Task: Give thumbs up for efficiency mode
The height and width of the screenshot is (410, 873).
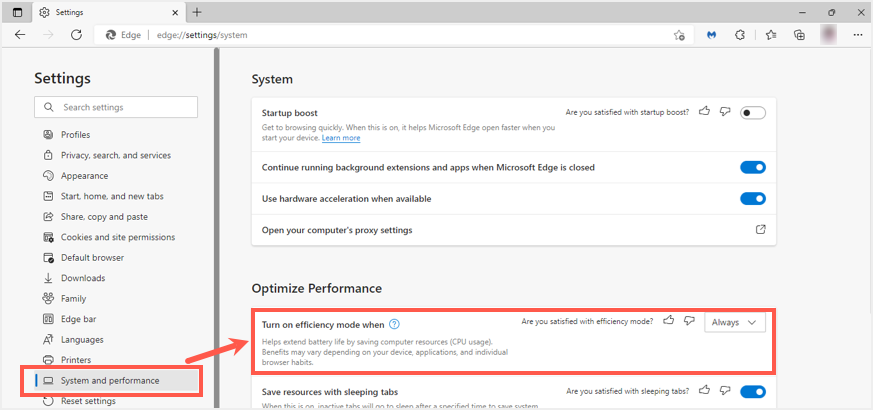Action: tap(669, 320)
